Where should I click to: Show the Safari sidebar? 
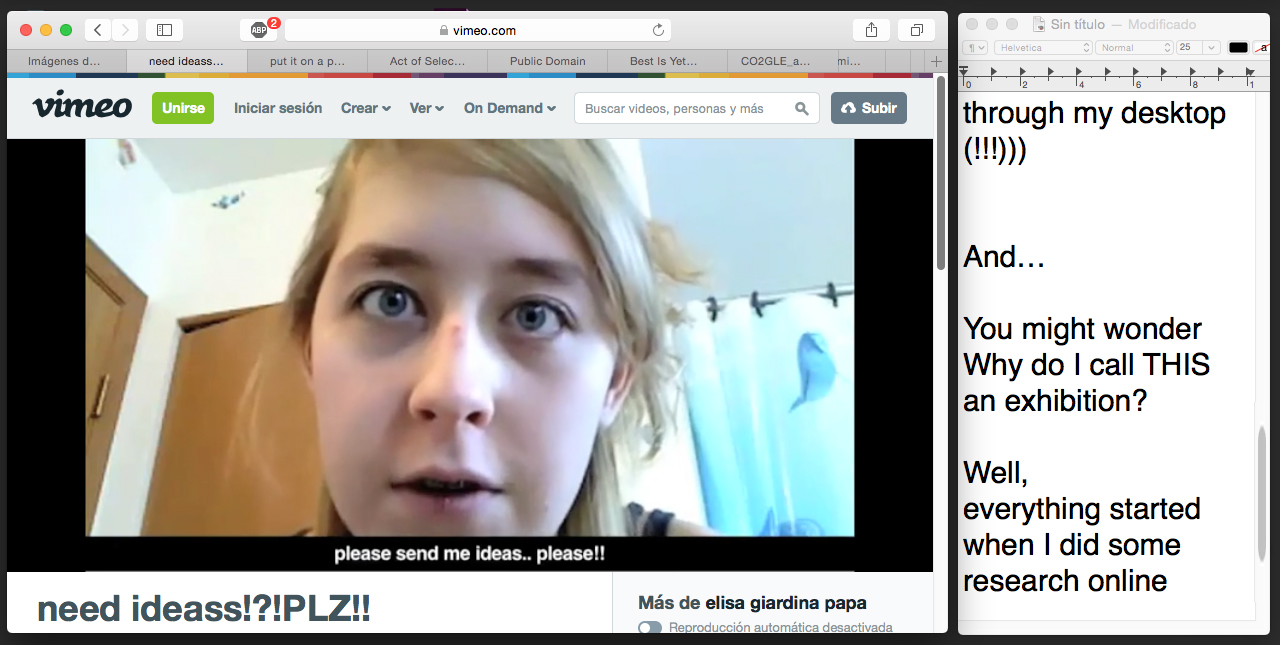click(164, 30)
